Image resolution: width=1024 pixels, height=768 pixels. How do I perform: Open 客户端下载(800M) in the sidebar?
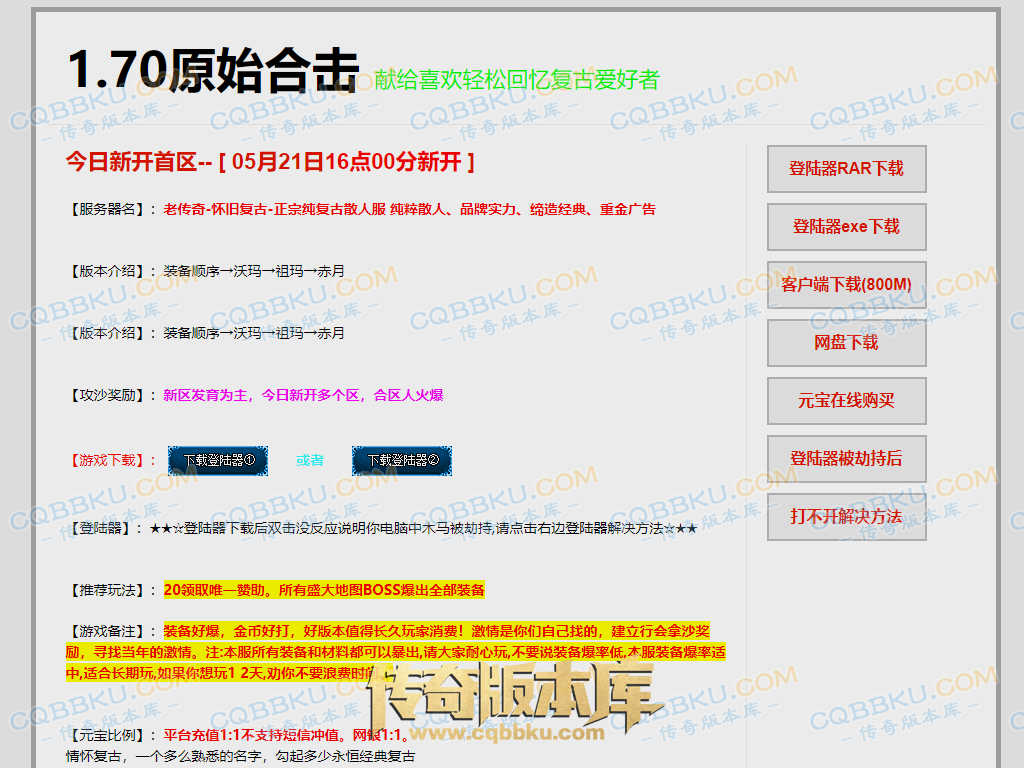pos(846,285)
